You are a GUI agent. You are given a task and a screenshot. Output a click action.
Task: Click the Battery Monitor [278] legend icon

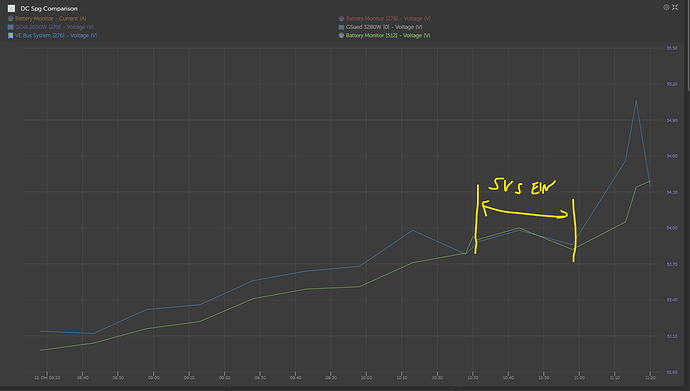point(341,18)
